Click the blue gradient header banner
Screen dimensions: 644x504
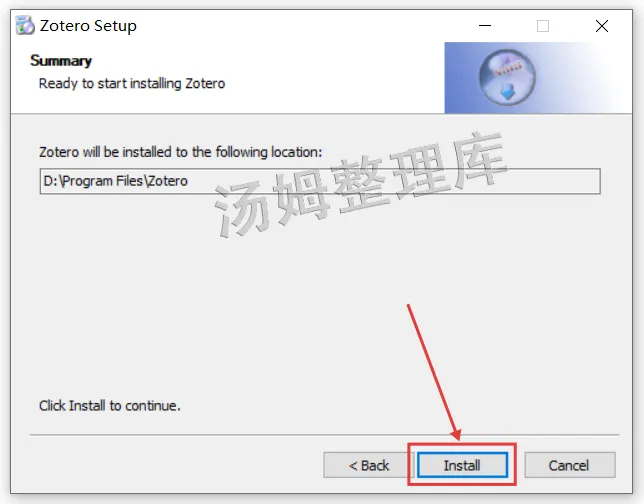(x=538, y=78)
